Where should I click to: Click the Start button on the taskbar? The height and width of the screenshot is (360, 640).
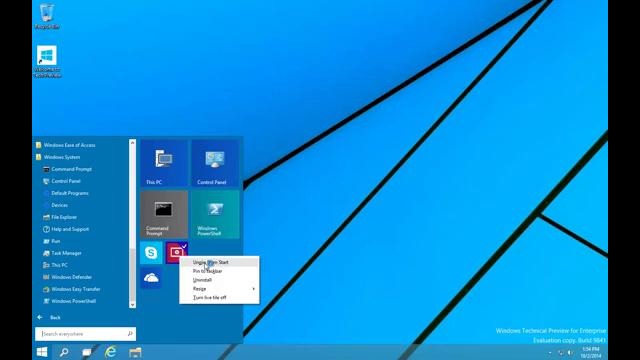42,352
